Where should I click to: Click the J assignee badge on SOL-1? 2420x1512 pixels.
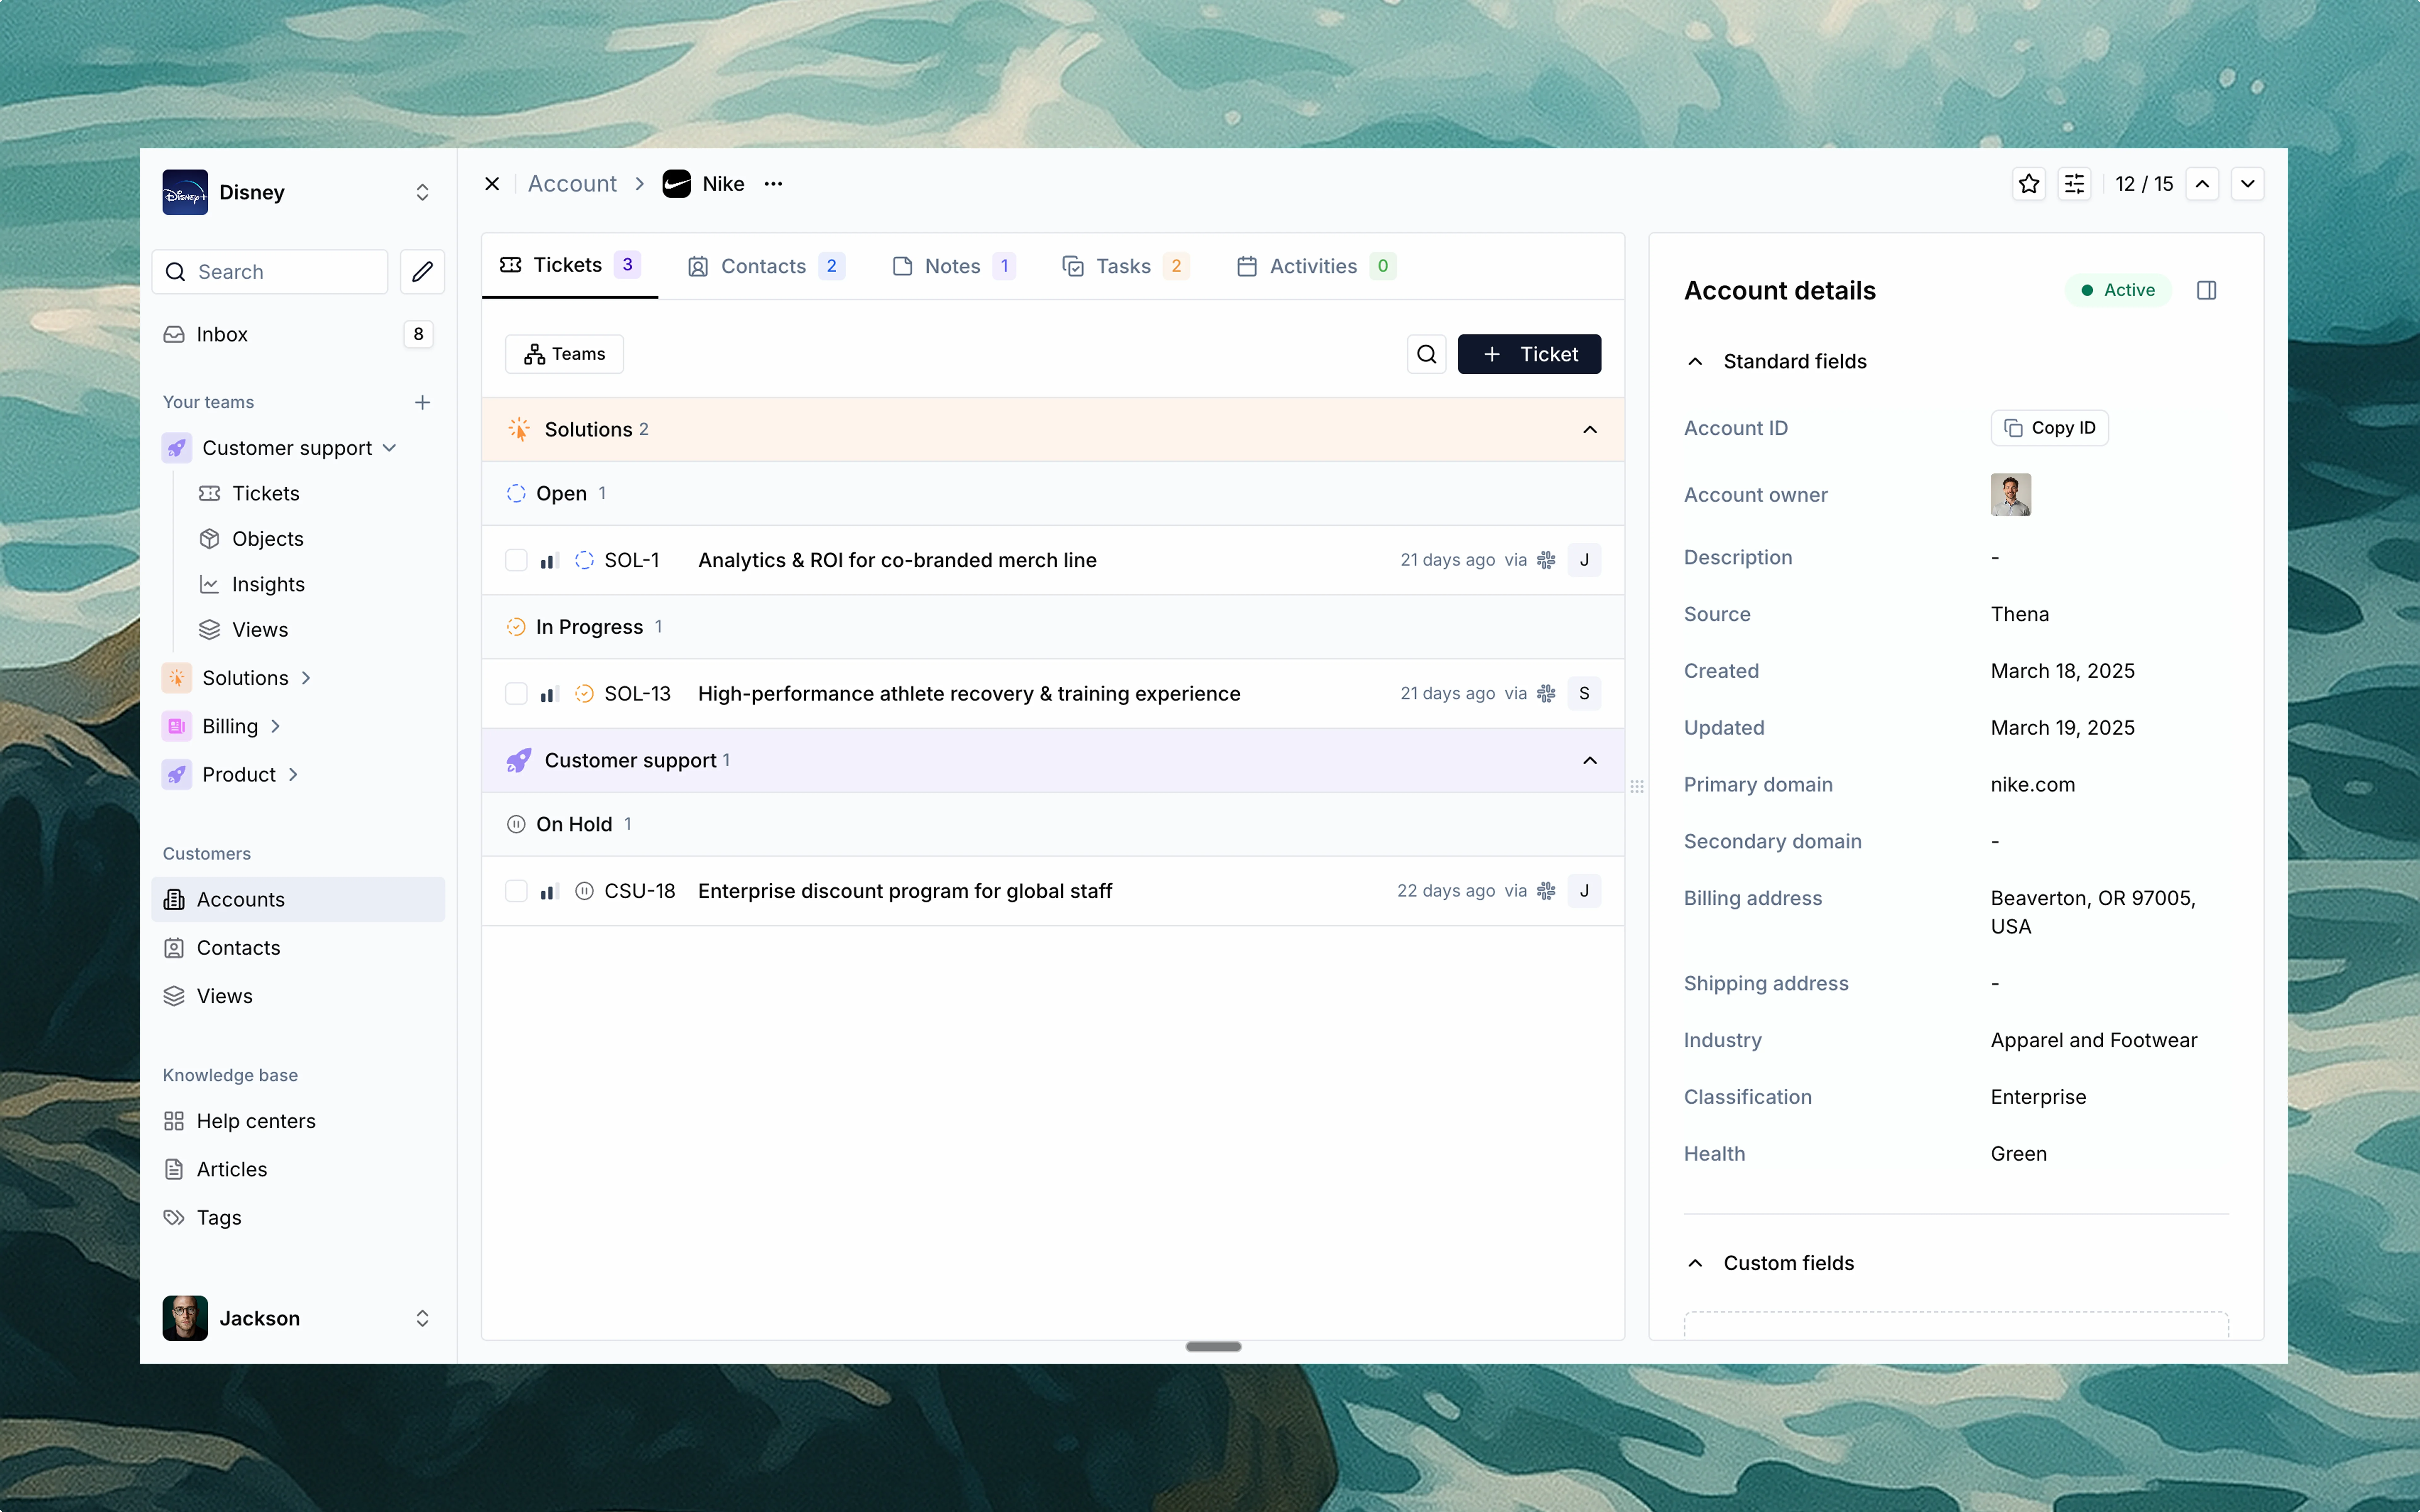click(1584, 560)
